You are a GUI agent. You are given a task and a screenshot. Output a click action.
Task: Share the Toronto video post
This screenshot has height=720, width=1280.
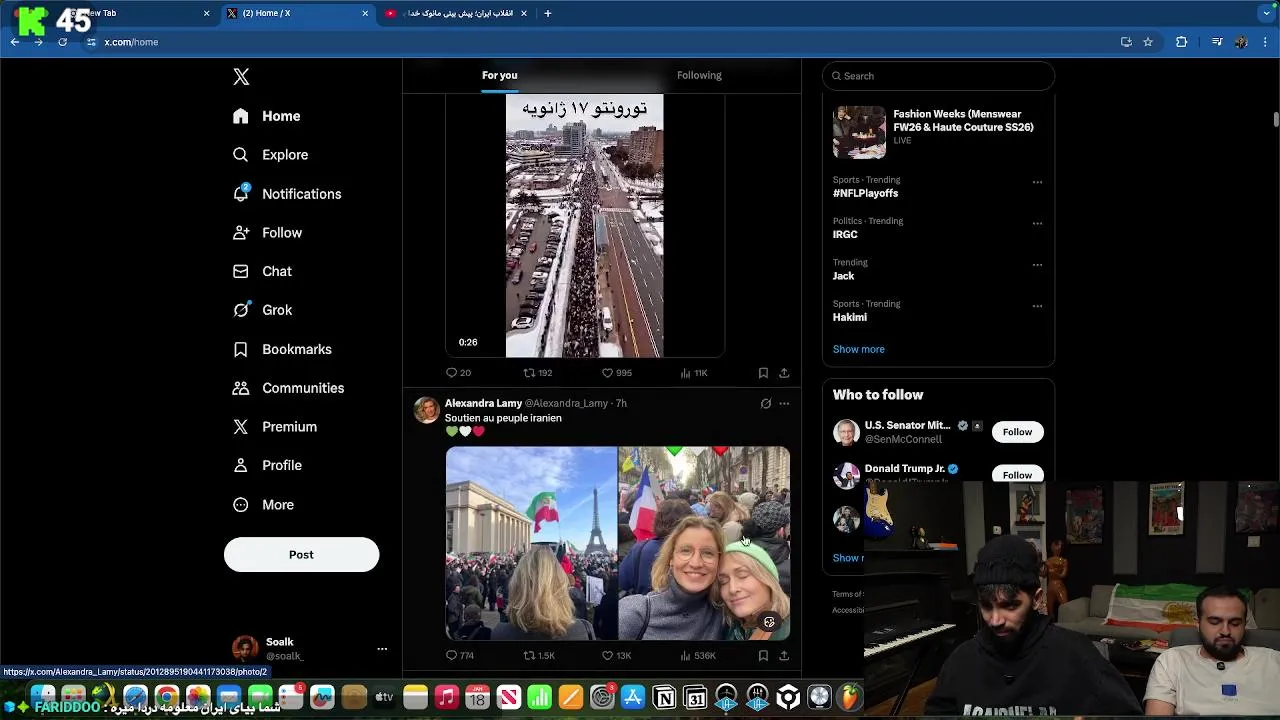click(x=784, y=373)
